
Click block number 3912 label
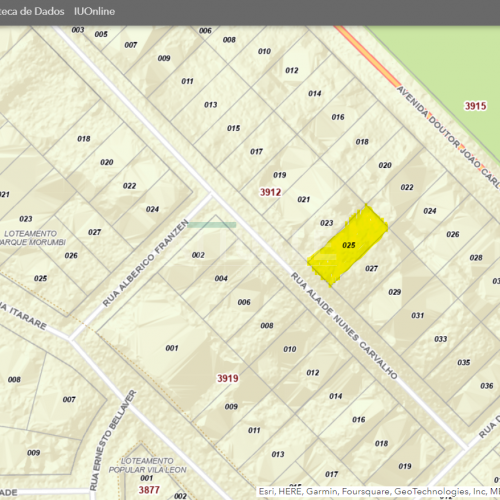tap(270, 192)
